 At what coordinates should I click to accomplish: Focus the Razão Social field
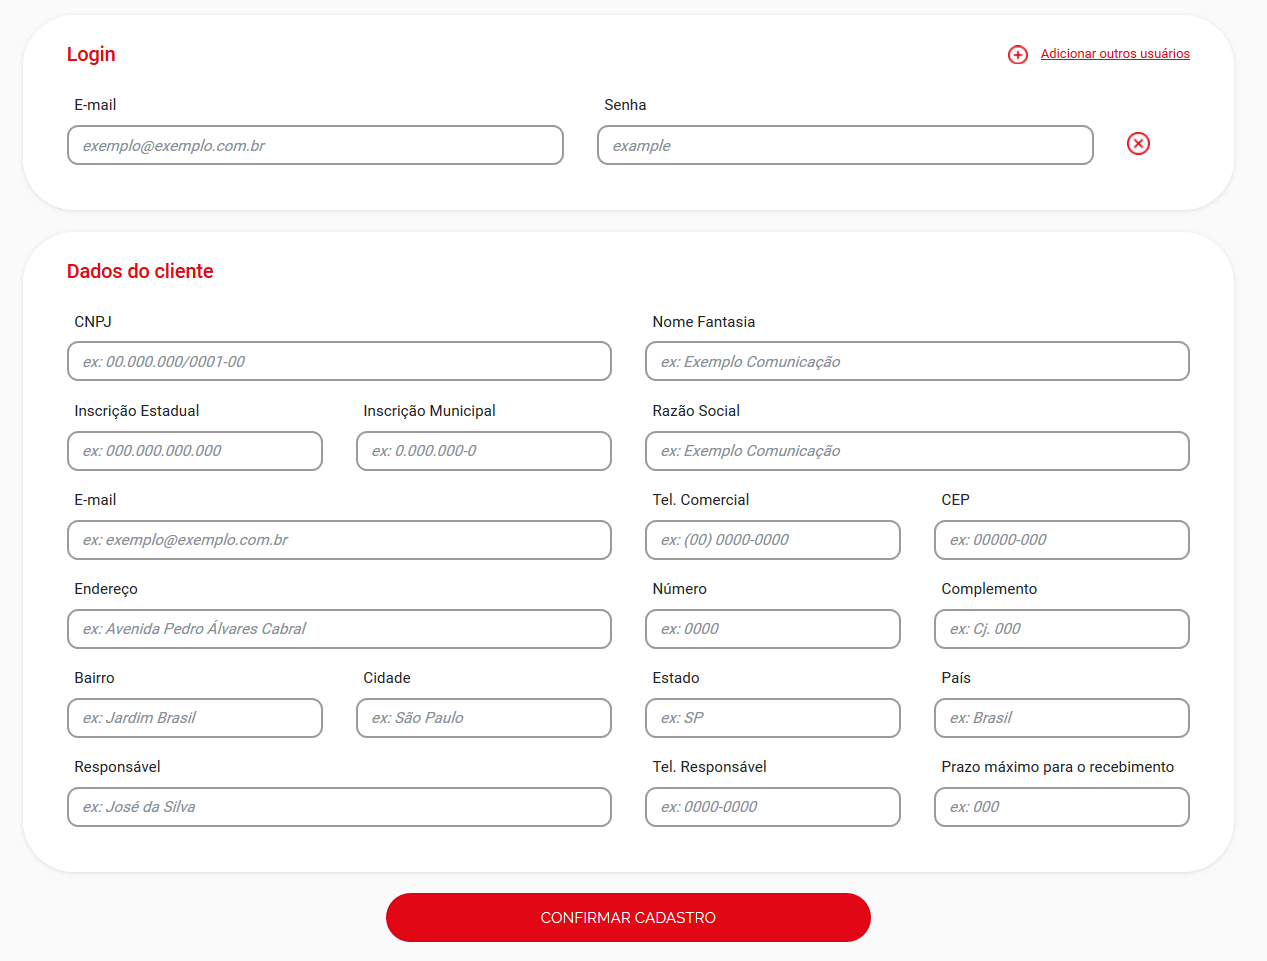click(x=917, y=451)
